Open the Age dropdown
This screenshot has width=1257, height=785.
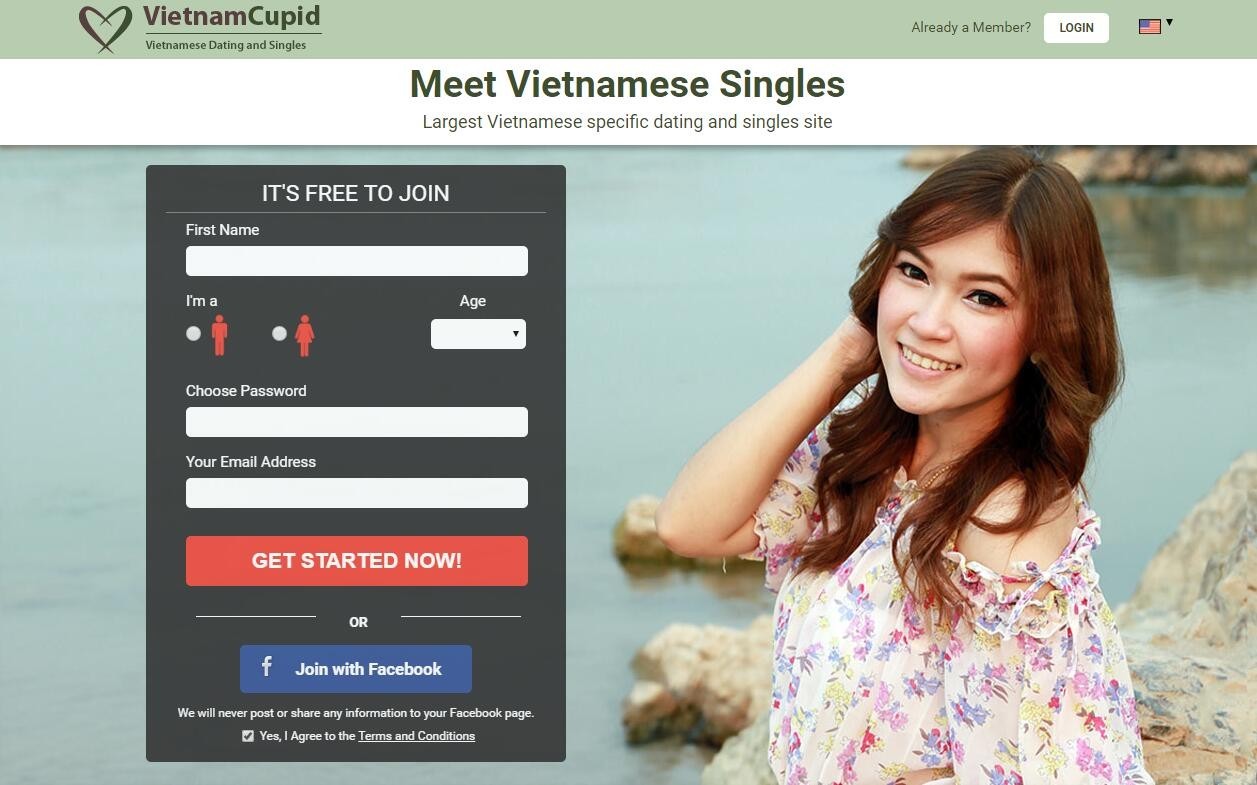click(478, 334)
